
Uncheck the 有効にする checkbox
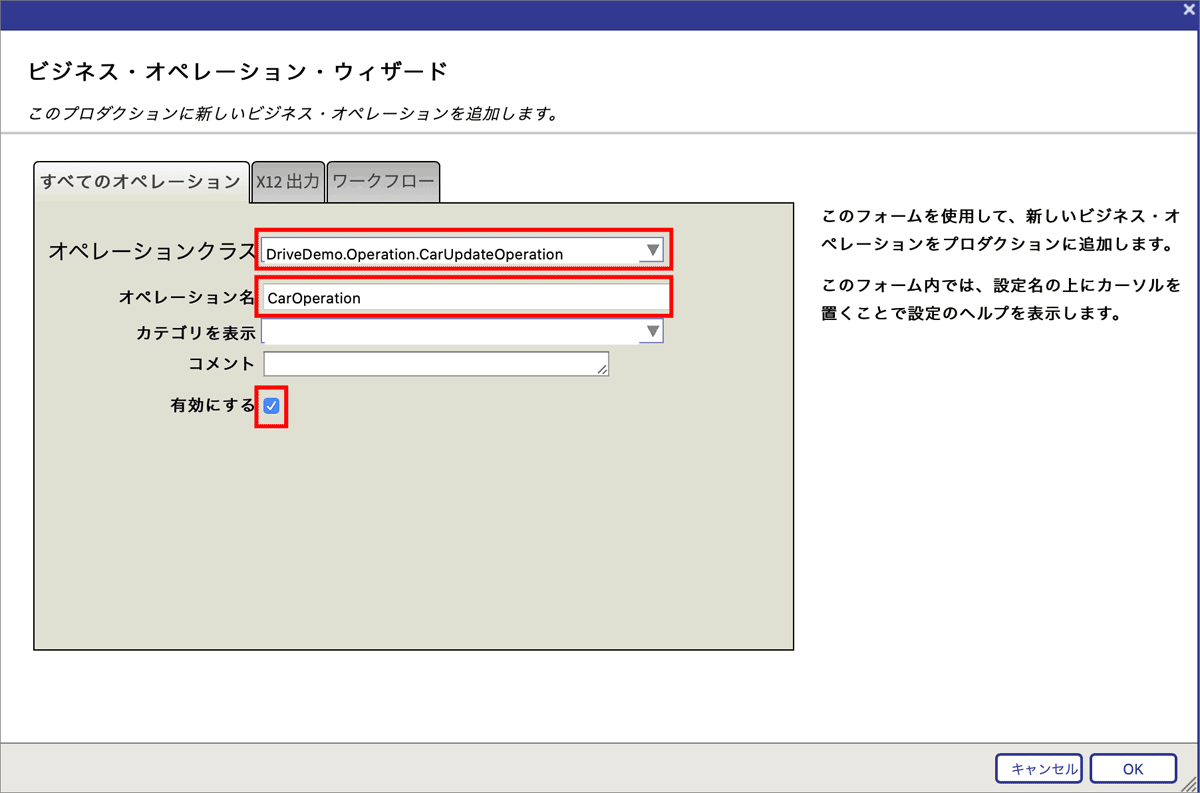pos(271,406)
